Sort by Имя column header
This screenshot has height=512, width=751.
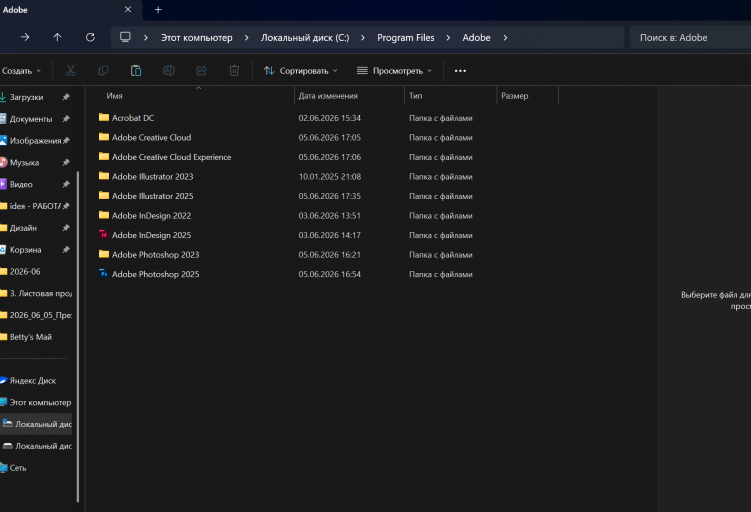(x=114, y=96)
